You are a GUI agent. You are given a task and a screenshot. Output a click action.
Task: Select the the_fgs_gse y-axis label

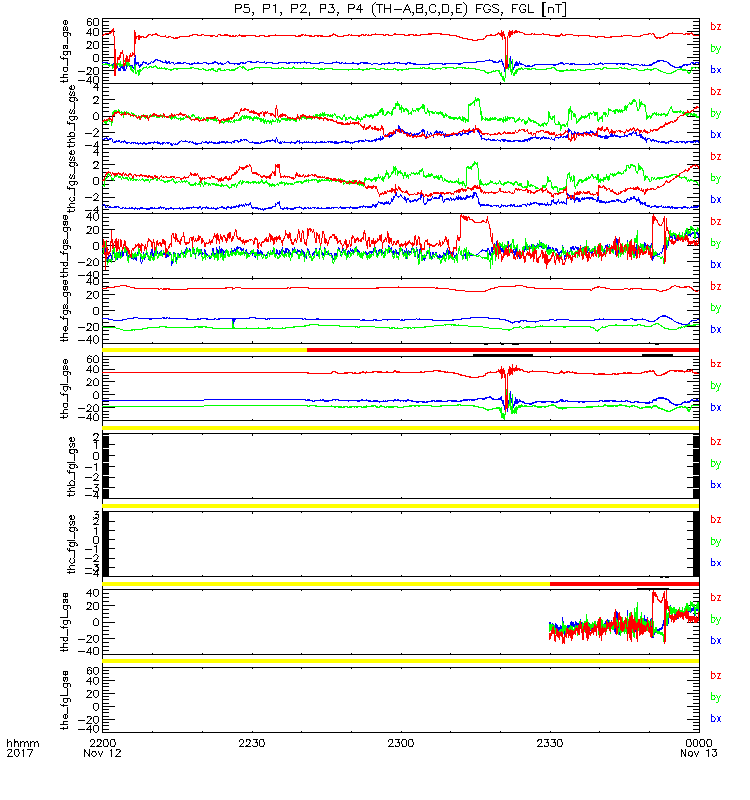pyautogui.click(x=65, y=311)
